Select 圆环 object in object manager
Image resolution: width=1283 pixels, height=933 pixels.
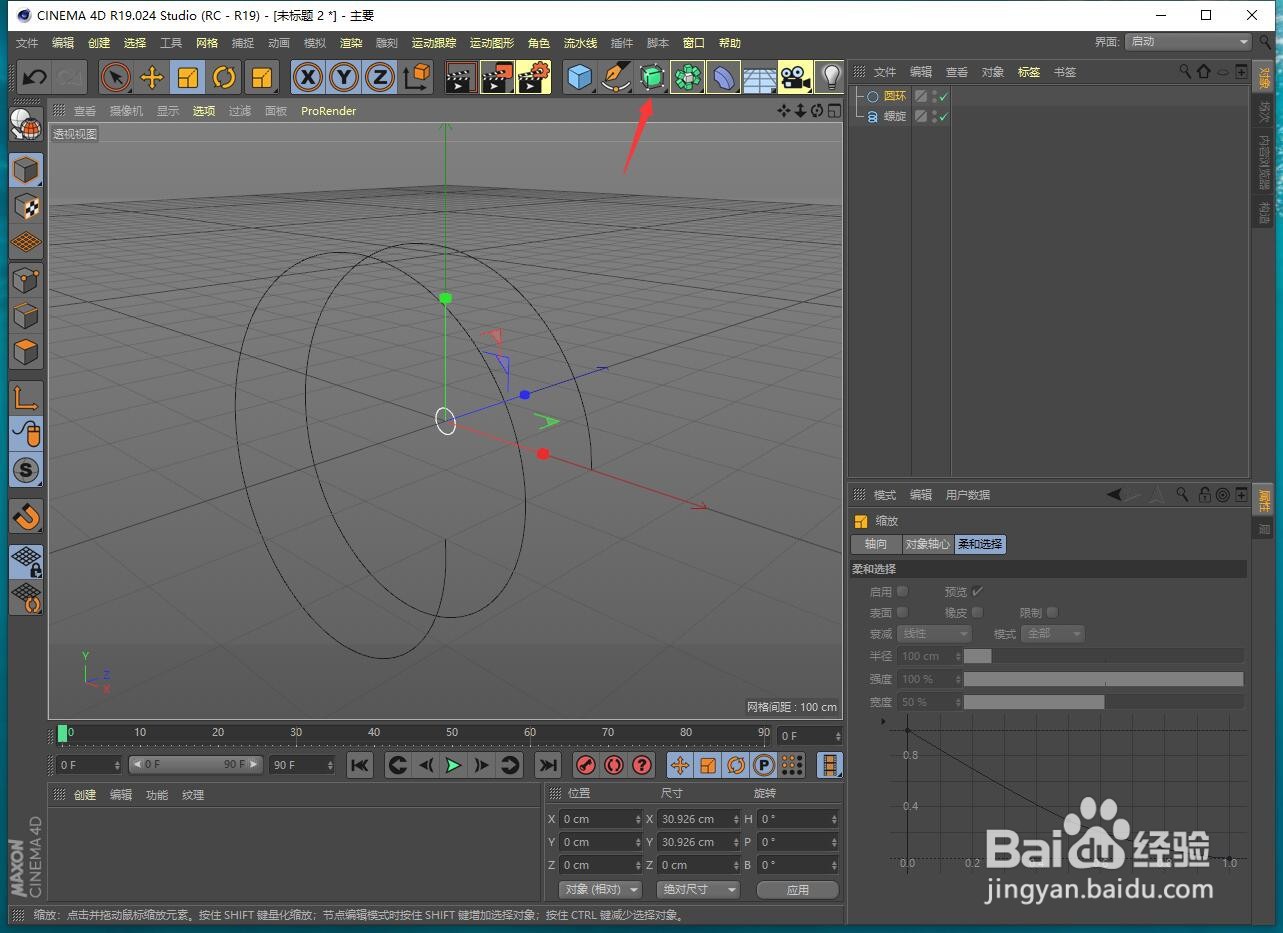[895, 96]
